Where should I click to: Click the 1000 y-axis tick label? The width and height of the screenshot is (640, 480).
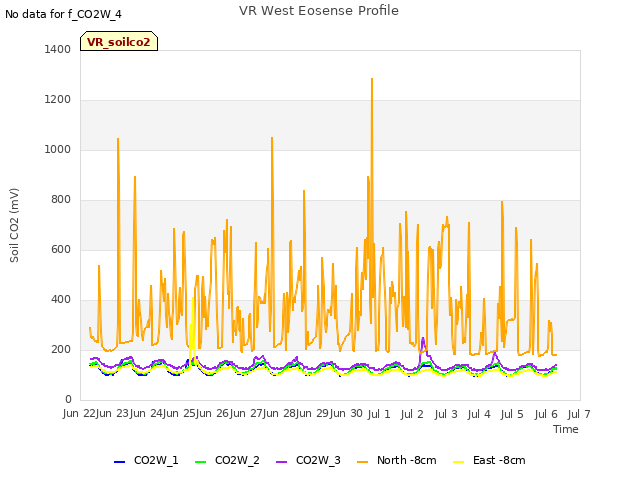point(58,149)
